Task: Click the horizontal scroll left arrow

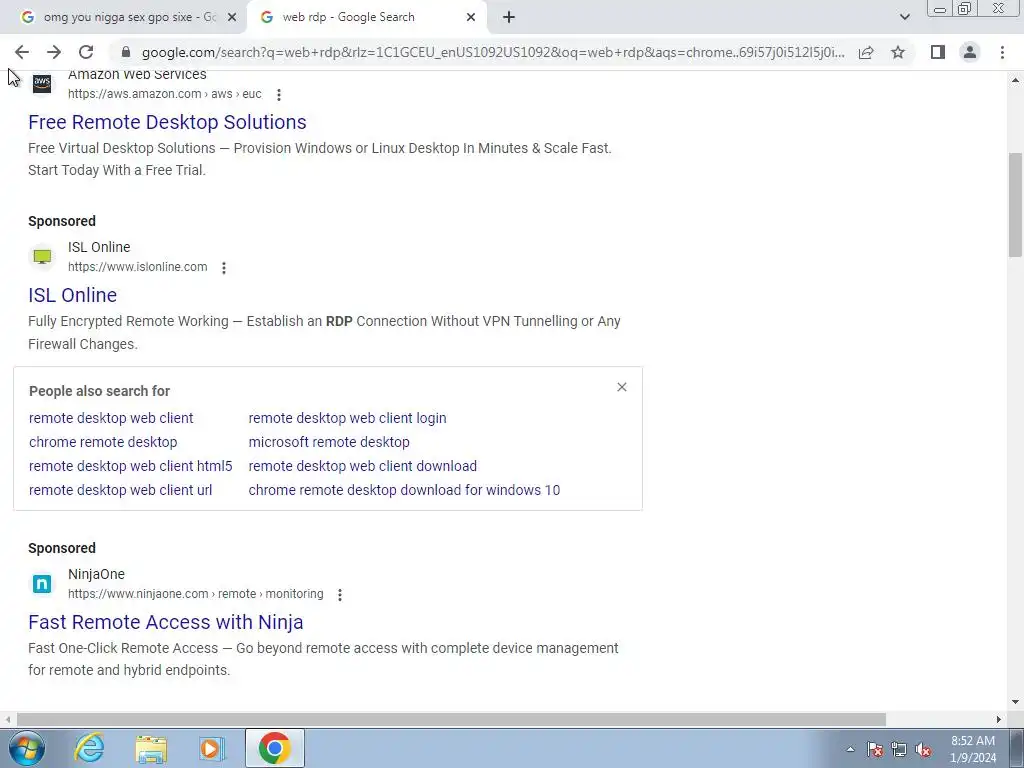Action: click(8, 719)
